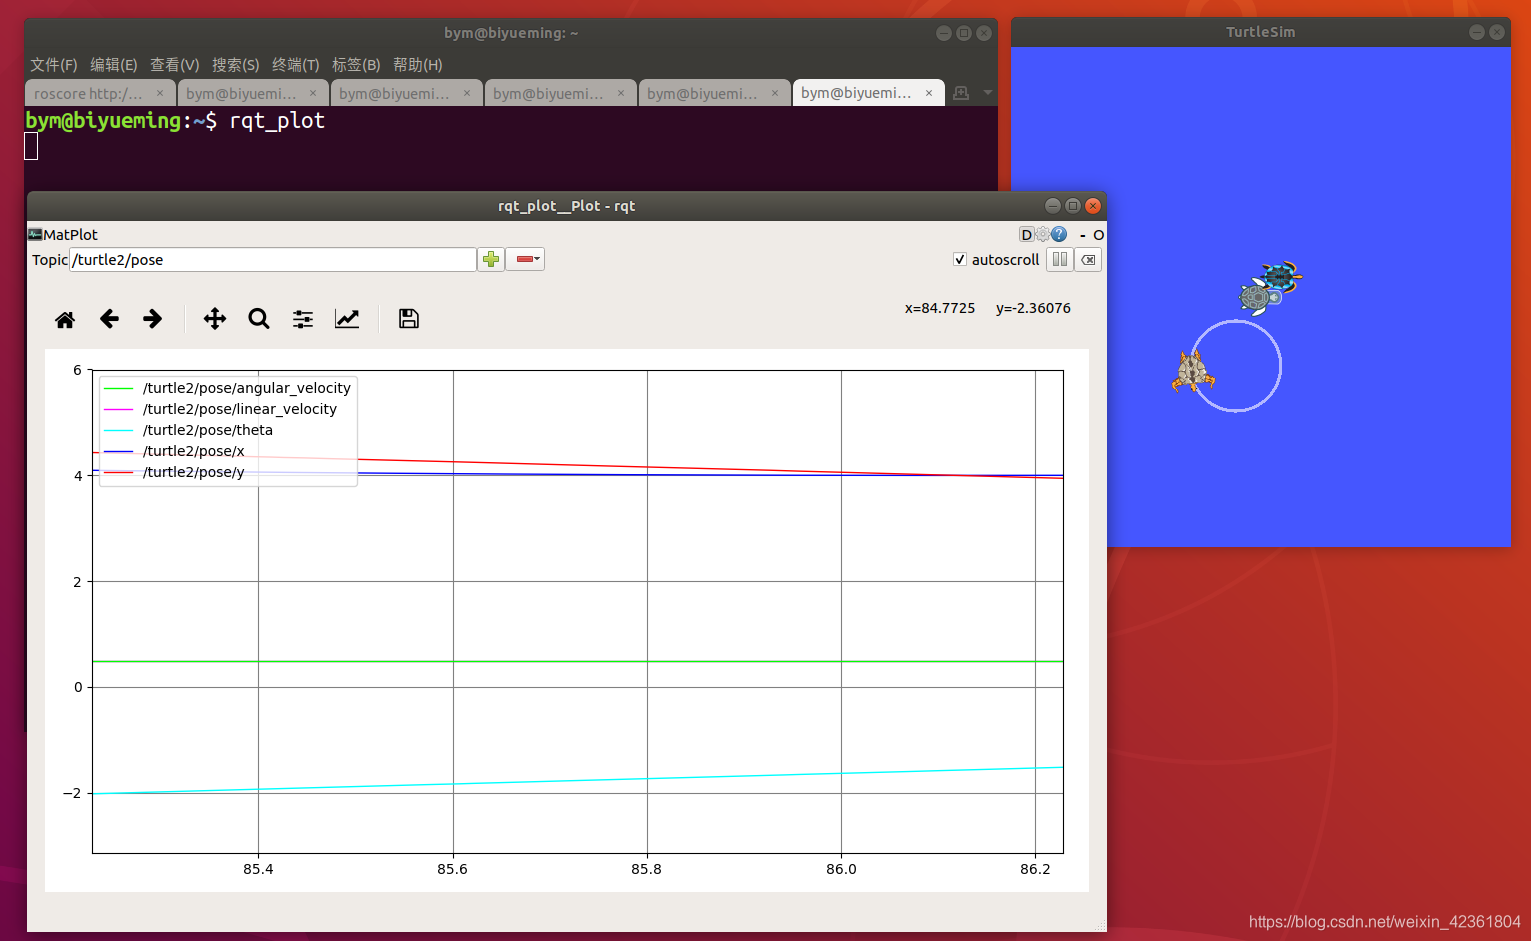Viewport: 1531px width, 941px height.
Task: Click the '-' undock button in rqt
Action: tap(1082, 235)
